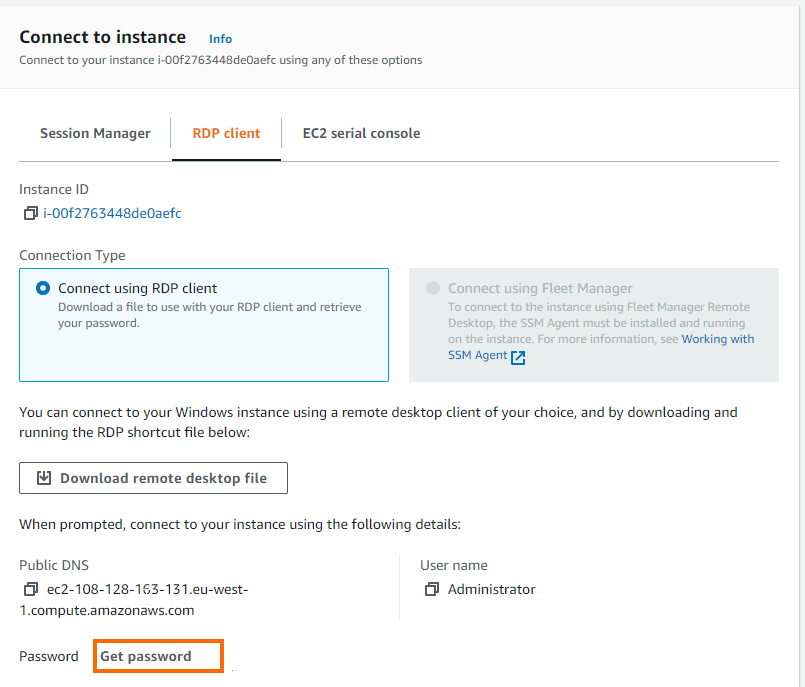This screenshot has height=687, width=805.
Task: Click the copy icon next to Administrator
Action: tap(431, 589)
